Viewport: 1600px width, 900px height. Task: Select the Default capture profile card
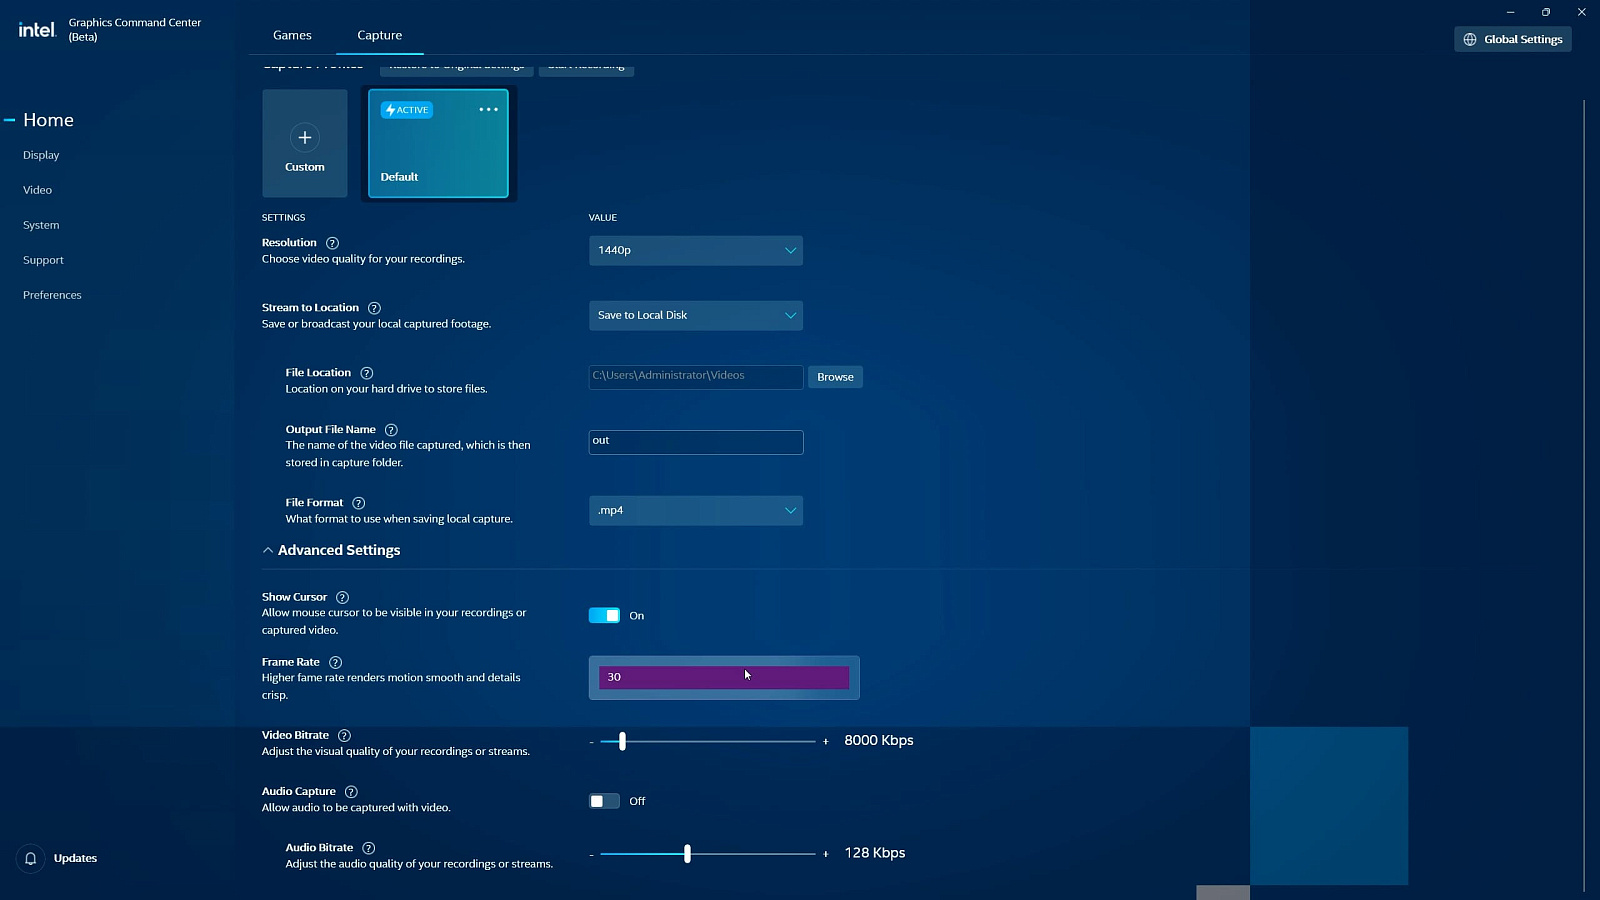(438, 143)
